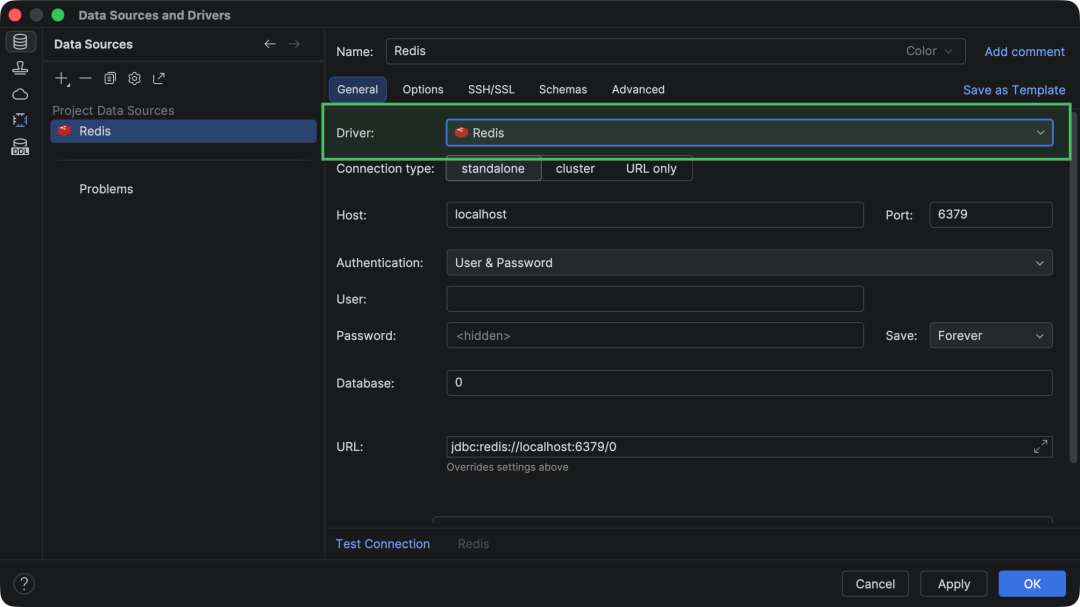Screen dimensions: 1080x607
Task: Go back using the left arrow
Action: coord(270,44)
